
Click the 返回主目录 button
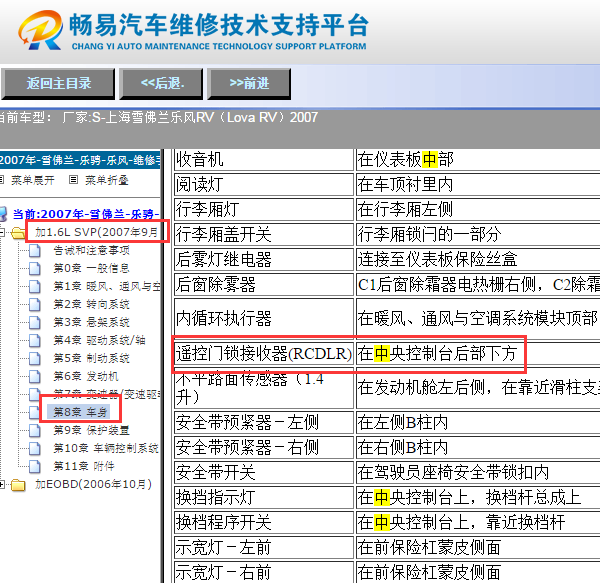click(58, 84)
